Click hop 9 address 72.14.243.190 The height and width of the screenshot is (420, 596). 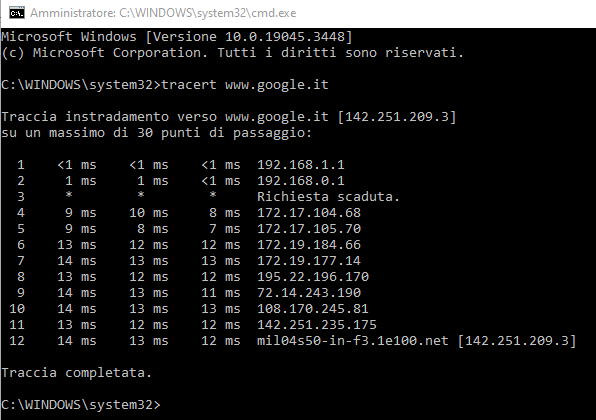[309, 293]
